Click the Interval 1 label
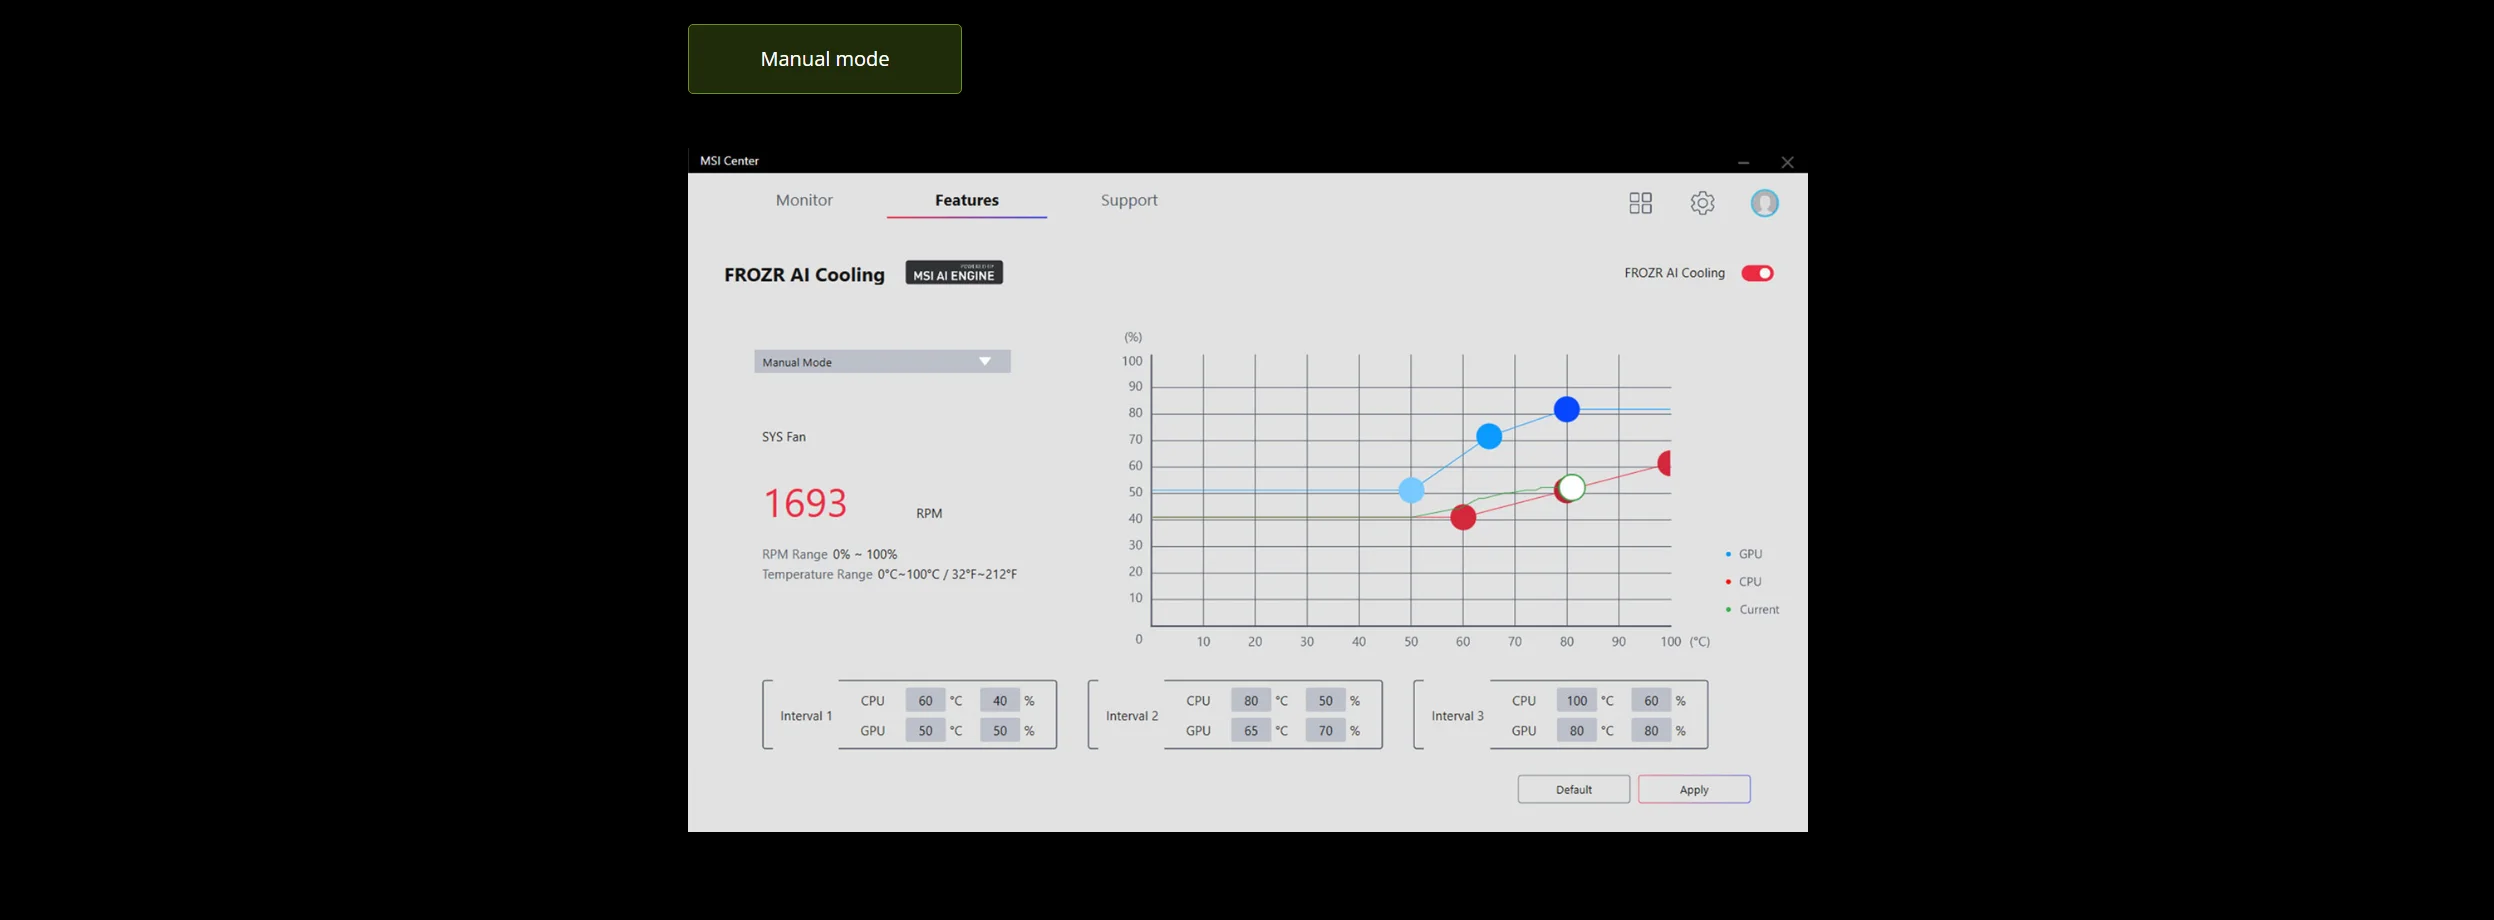The width and height of the screenshot is (2494, 920). 806,716
